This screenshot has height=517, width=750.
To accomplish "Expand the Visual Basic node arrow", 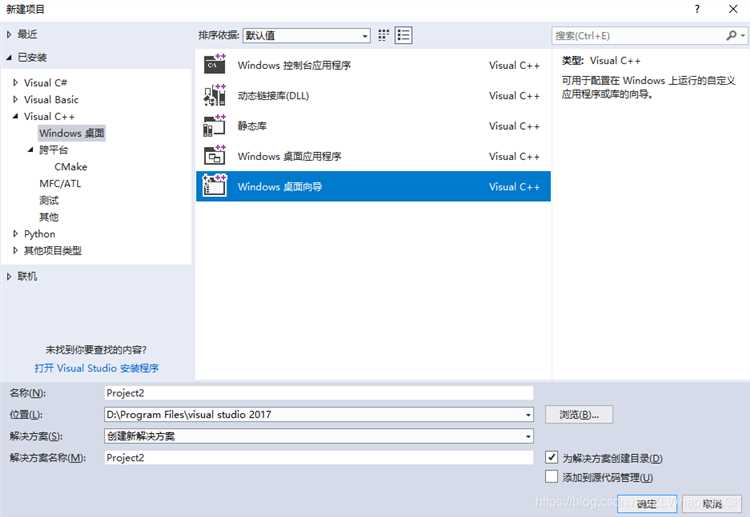I will coord(15,99).
